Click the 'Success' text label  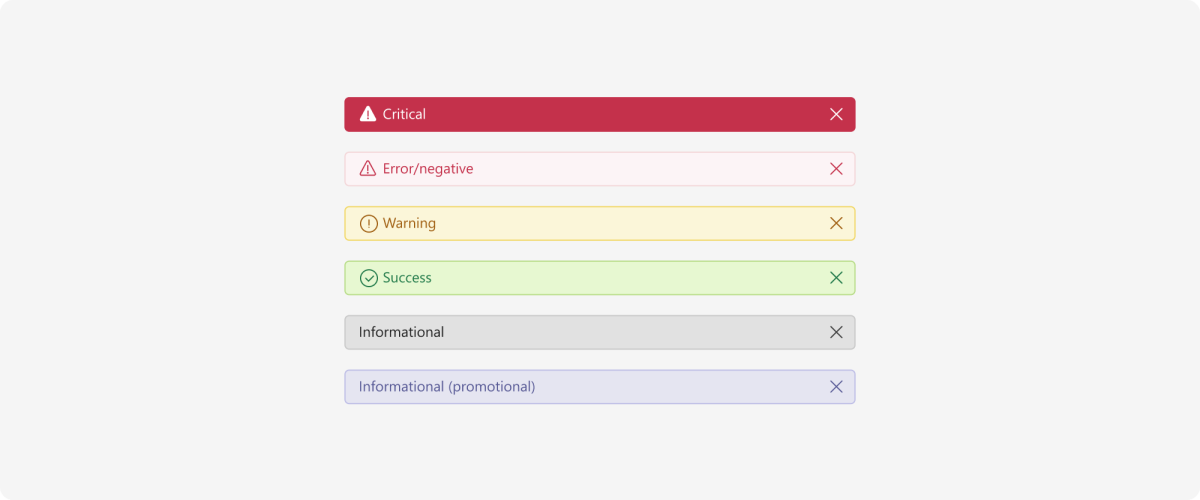pyautogui.click(x=407, y=278)
